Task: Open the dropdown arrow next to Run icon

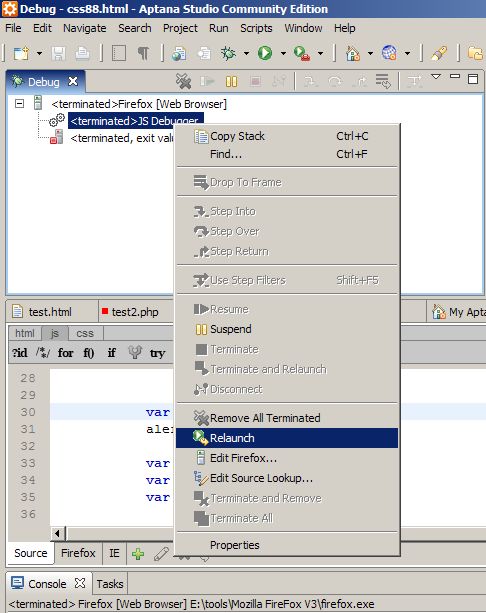Action: click(x=283, y=54)
